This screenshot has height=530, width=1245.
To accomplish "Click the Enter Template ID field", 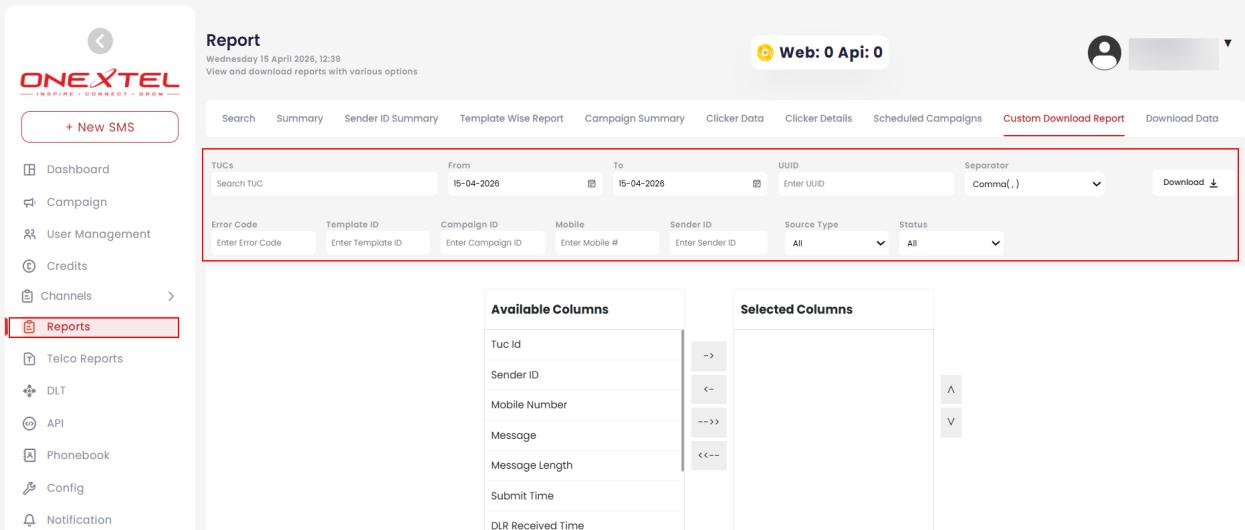I will (378, 243).
